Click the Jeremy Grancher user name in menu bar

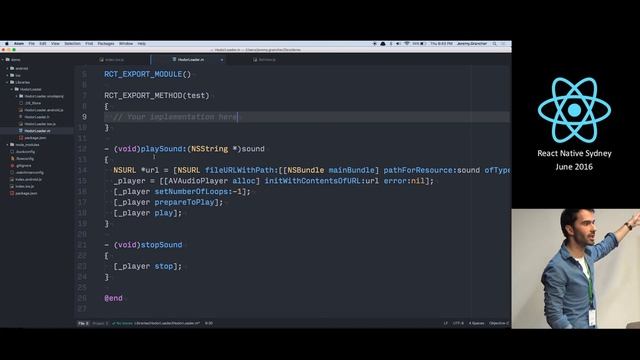coord(472,44)
